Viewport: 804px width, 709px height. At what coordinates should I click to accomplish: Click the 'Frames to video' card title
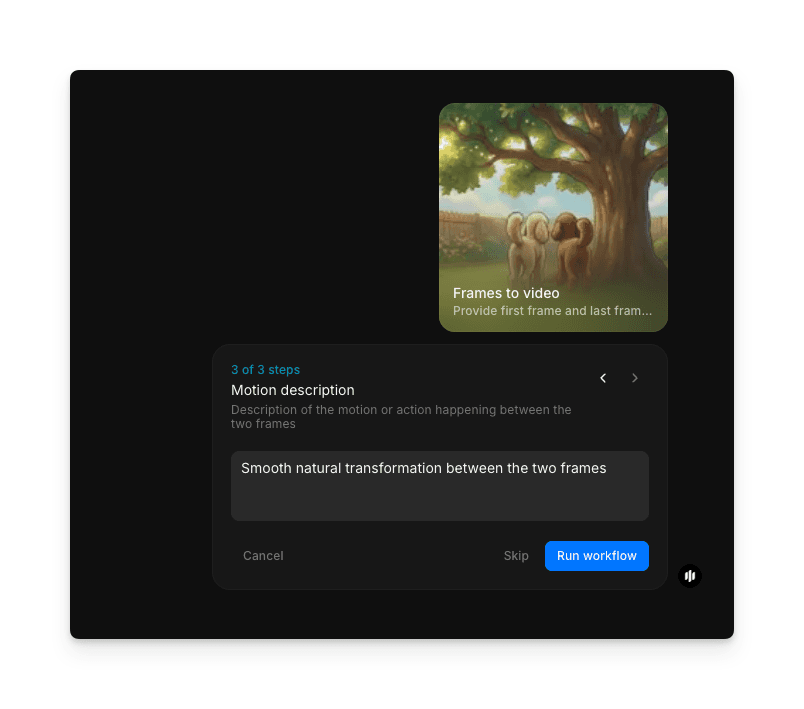506,293
